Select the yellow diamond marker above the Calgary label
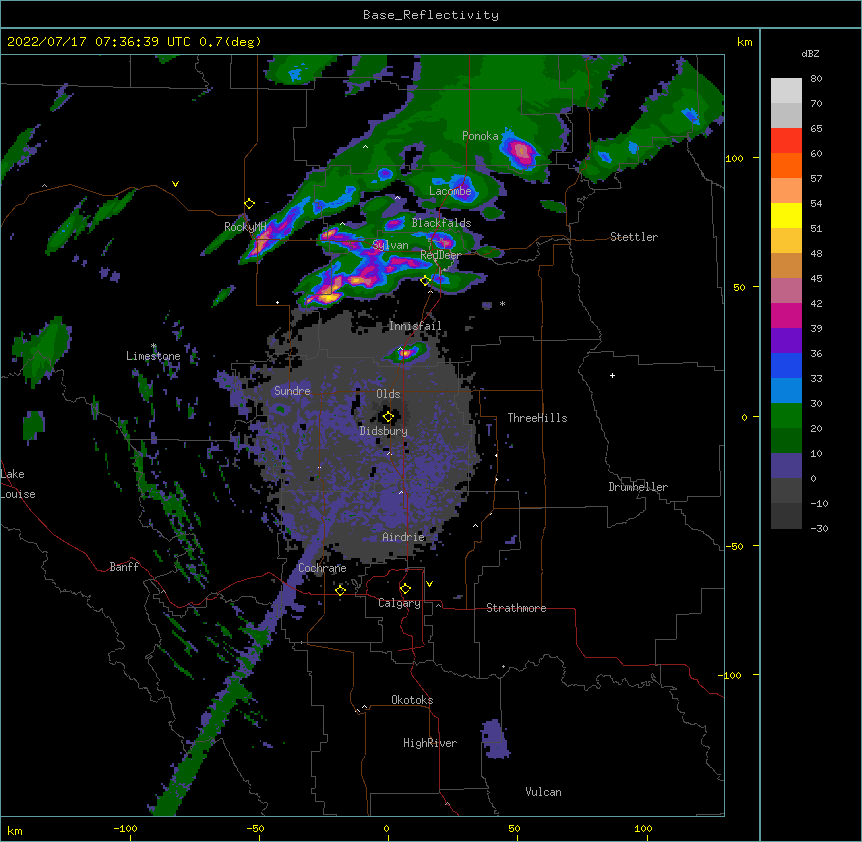This screenshot has height=842, width=862. (x=405, y=589)
